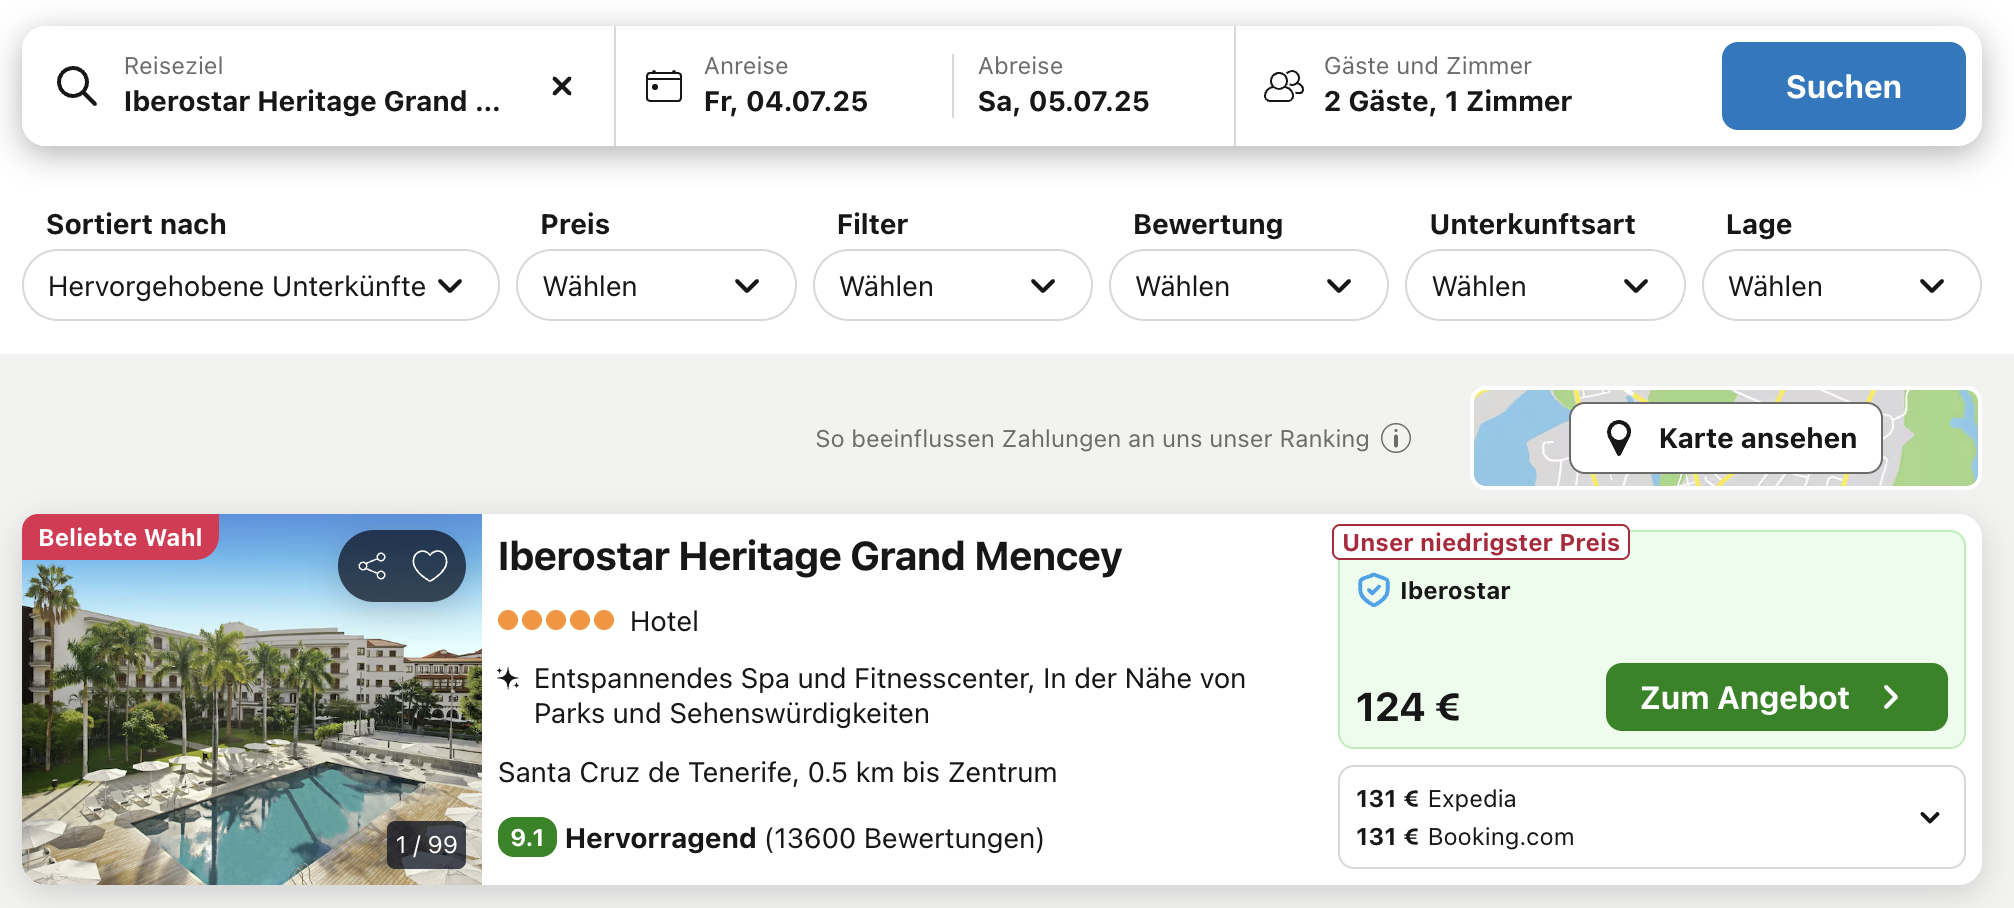Clear the Reiseziel destination field
This screenshot has height=908, width=2014.
pyautogui.click(x=562, y=86)
